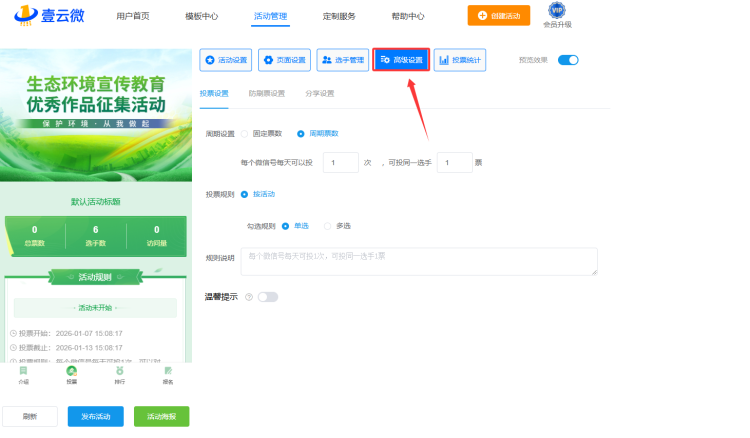Click the orange 创建活动 button
The height and width of the screenshot is (438, 750).
[499, 16]
